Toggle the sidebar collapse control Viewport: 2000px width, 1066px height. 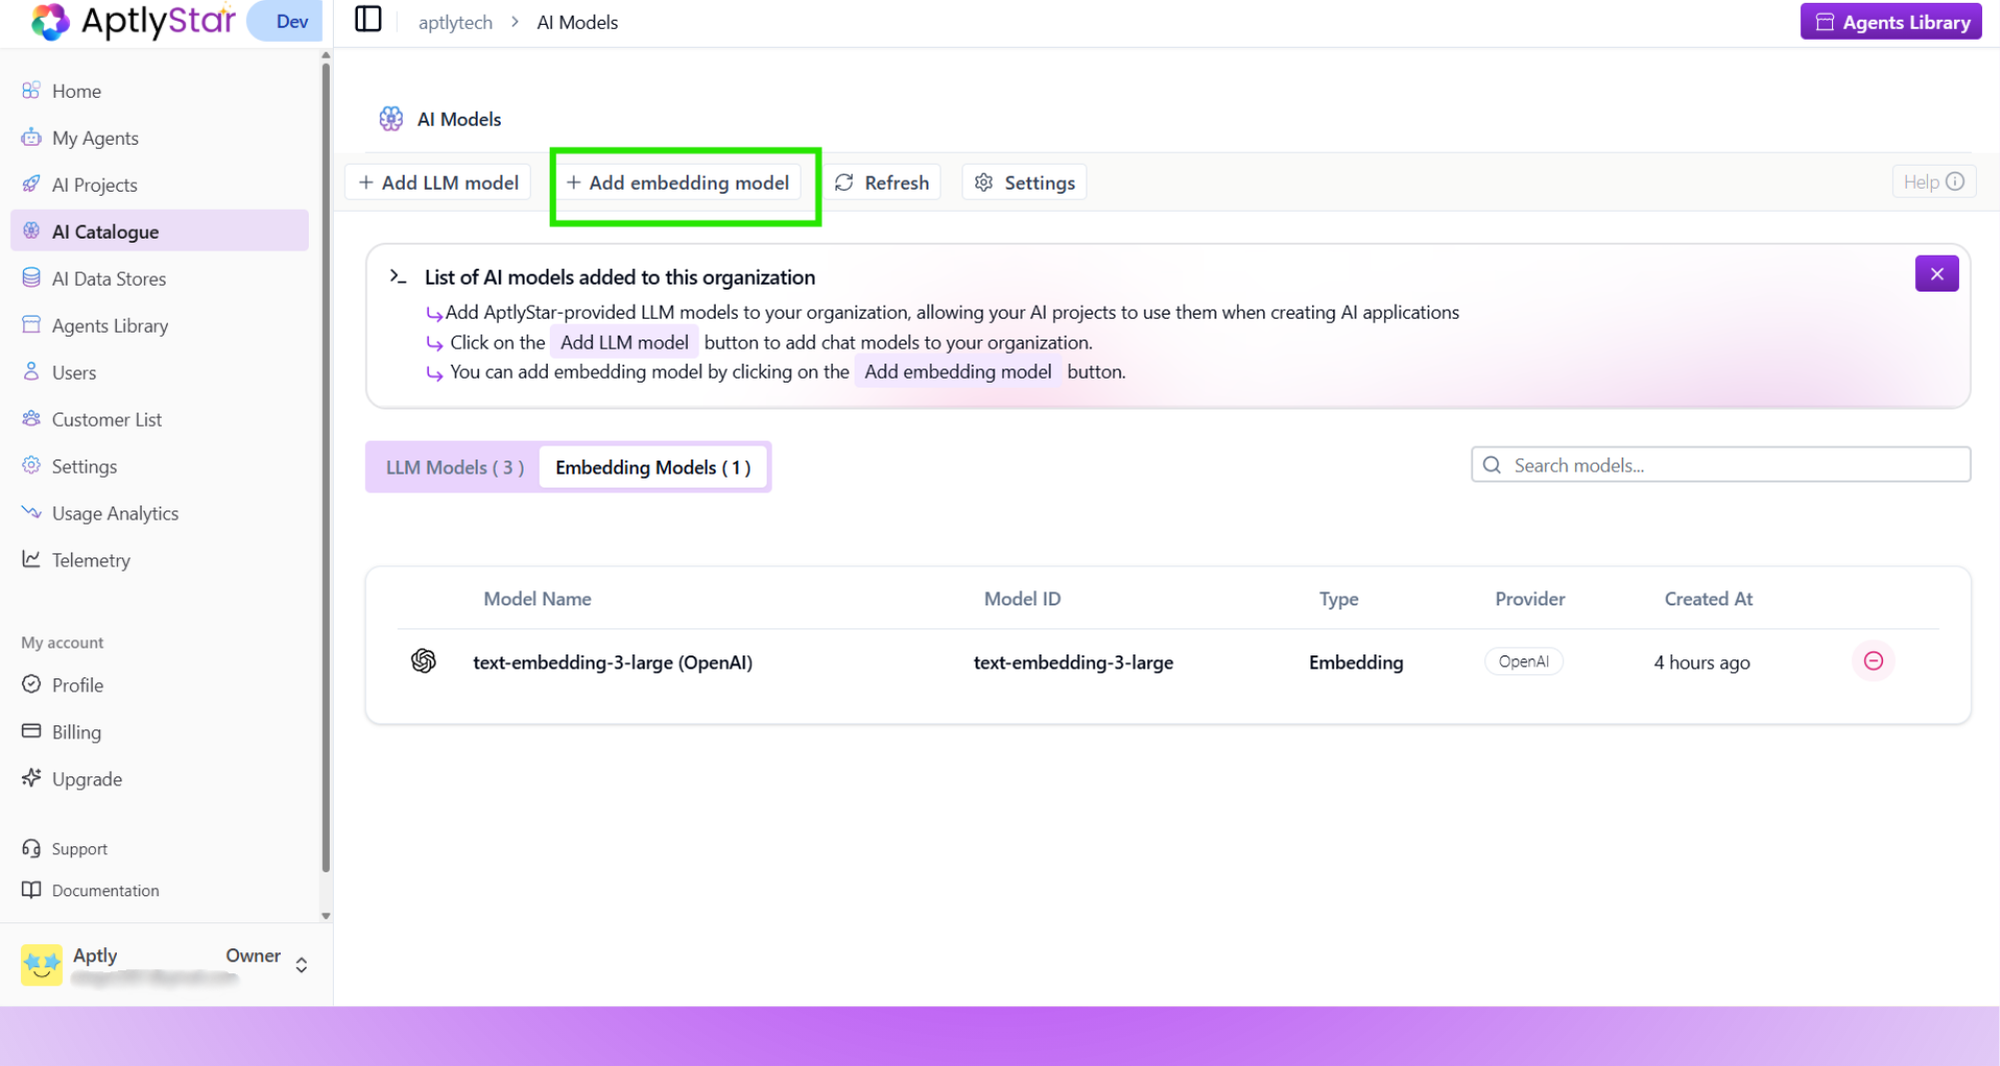[368, 19]
